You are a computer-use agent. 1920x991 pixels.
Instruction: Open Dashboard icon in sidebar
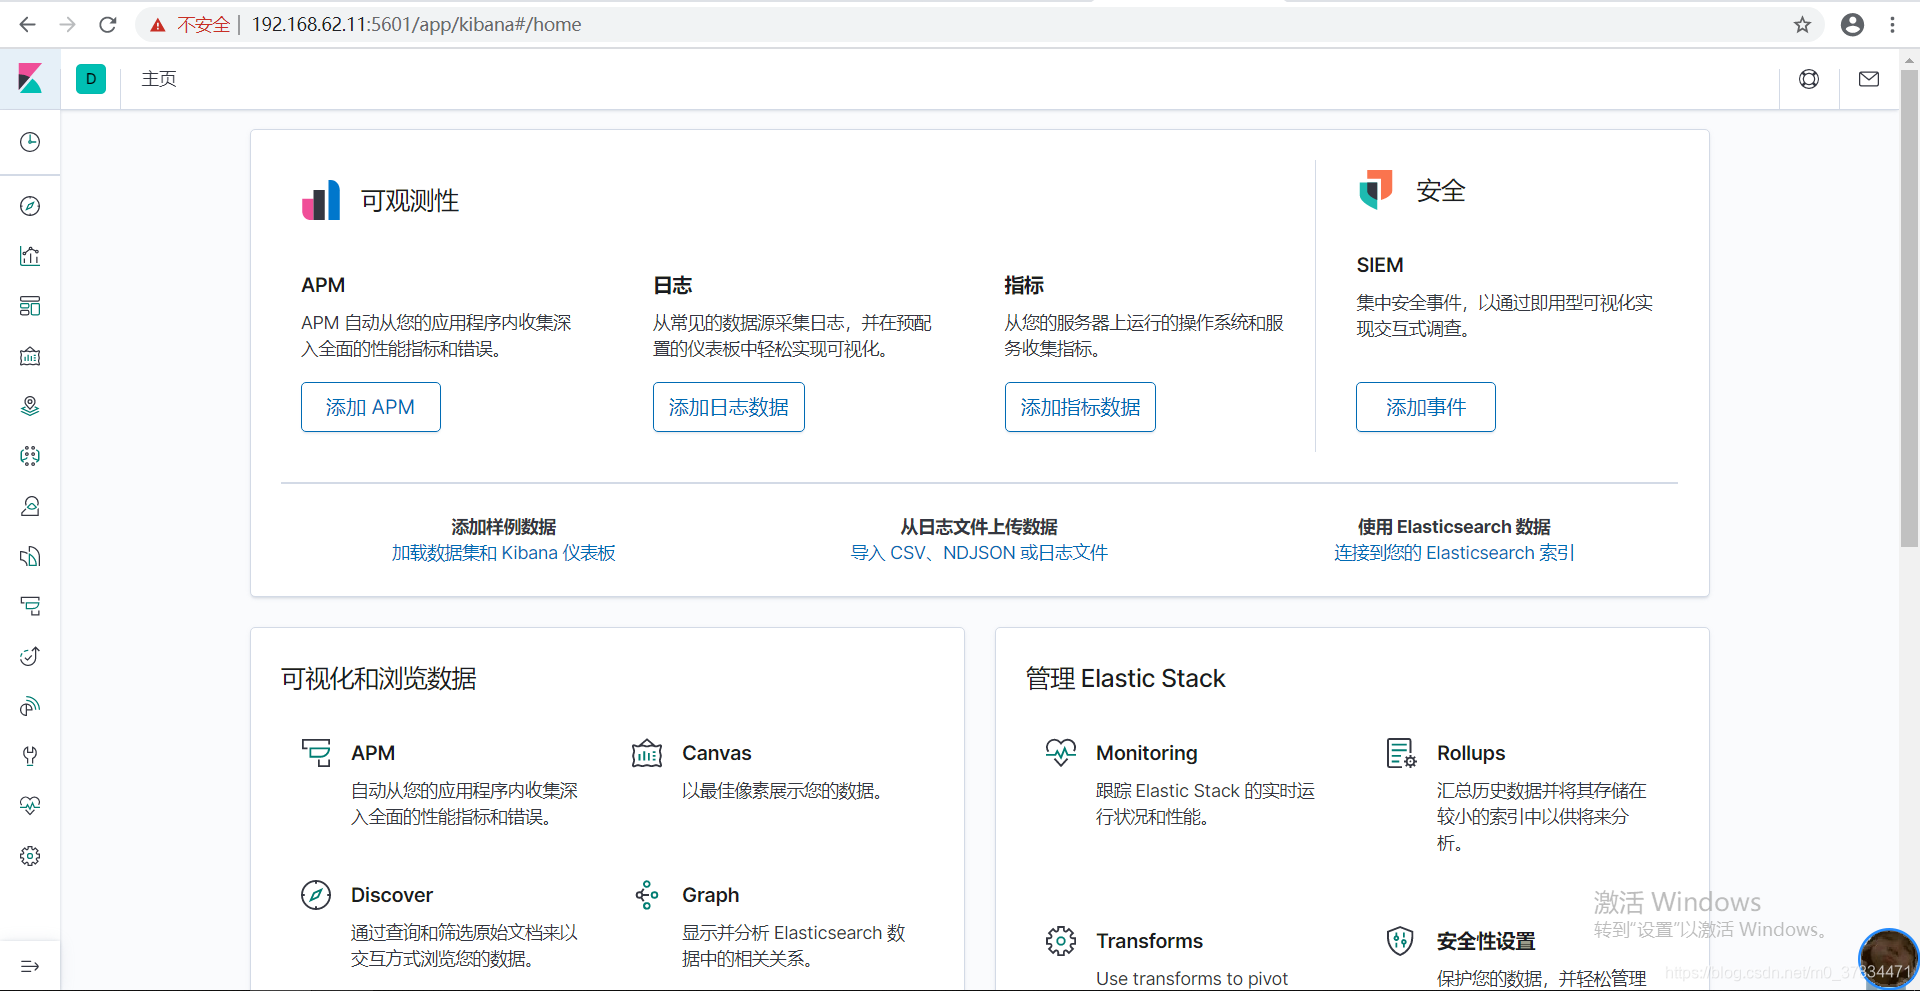(30, 306)
